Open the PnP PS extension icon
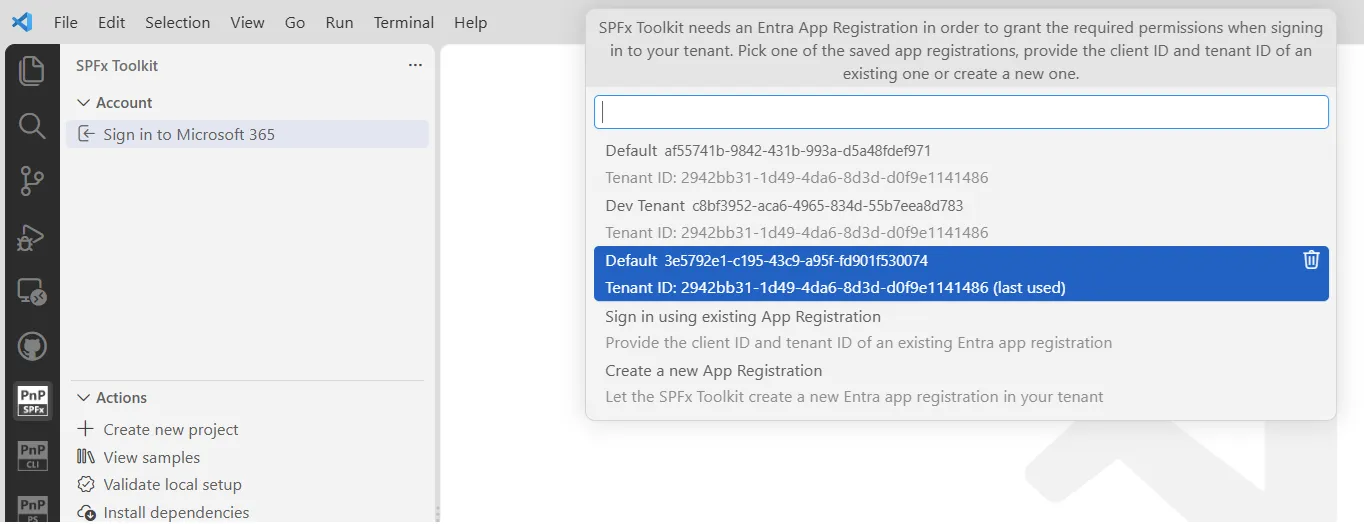 33,508
